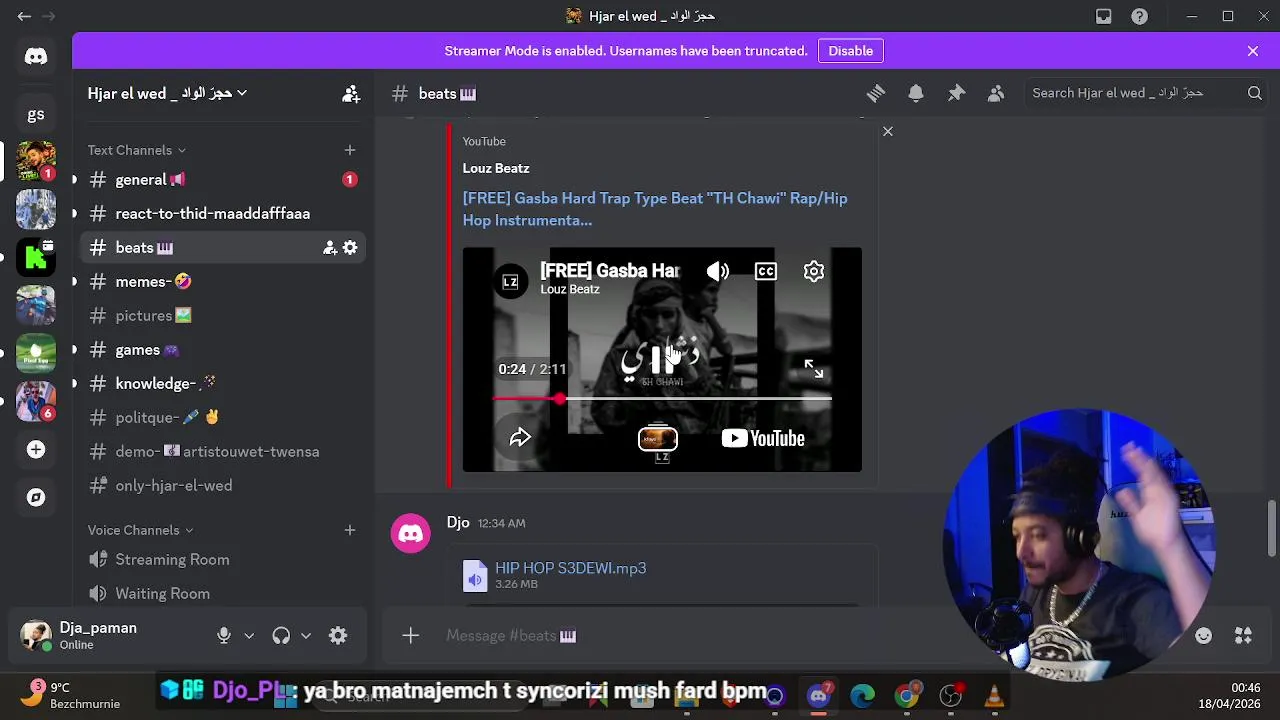Open politque channel

[222, 418]
